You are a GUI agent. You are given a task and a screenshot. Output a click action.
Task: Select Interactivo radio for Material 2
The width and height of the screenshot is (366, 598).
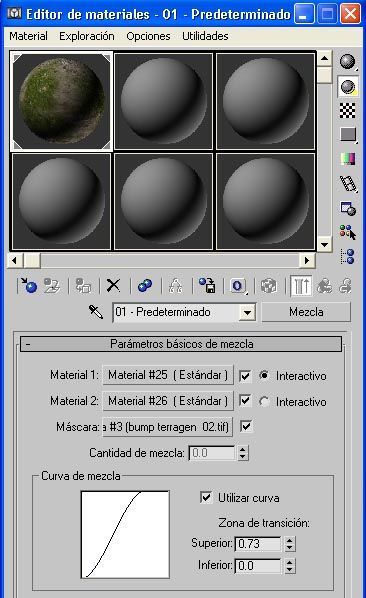(264, 401)
